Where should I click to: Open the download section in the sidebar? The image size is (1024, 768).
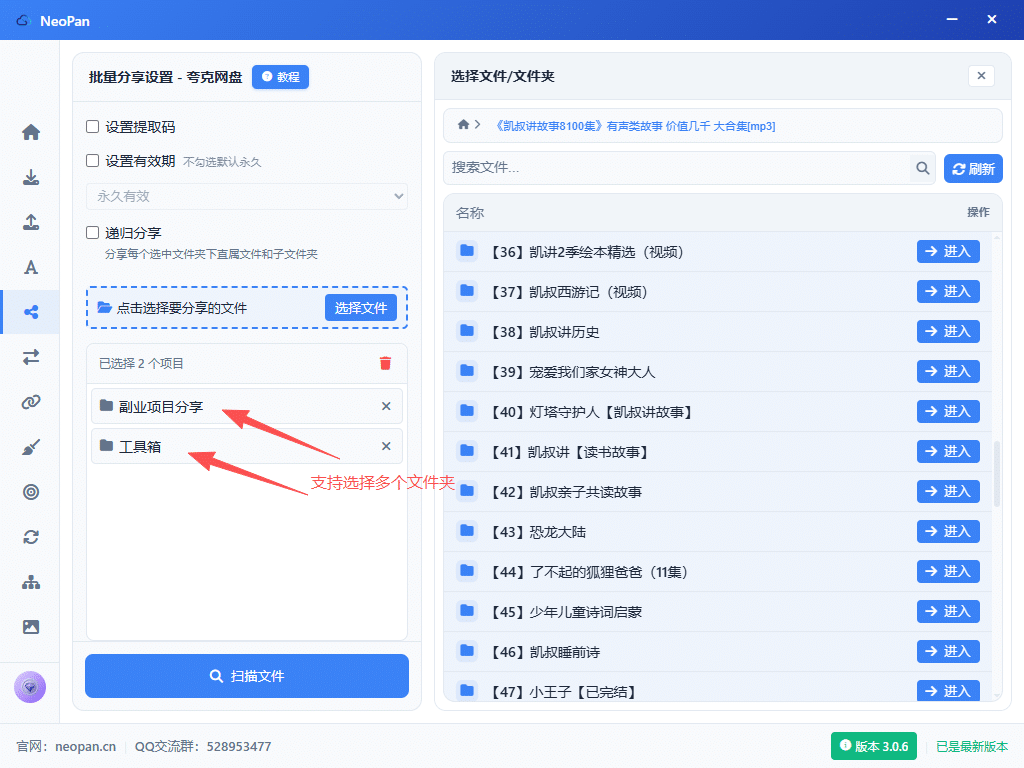click(x=31, y=177)
